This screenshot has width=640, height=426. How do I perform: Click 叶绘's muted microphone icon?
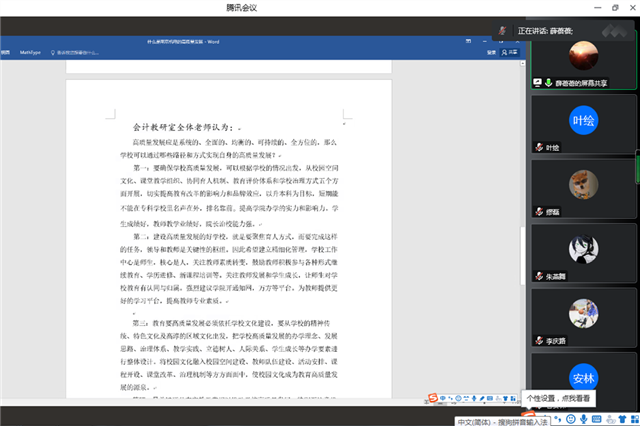coord(538,147)
